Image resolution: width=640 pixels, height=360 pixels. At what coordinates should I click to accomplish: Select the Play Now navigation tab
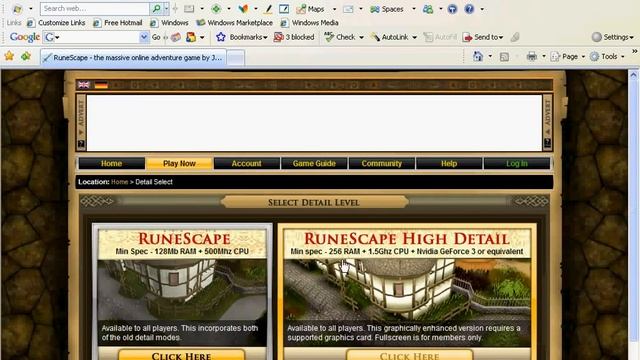[x=179, y=163]
